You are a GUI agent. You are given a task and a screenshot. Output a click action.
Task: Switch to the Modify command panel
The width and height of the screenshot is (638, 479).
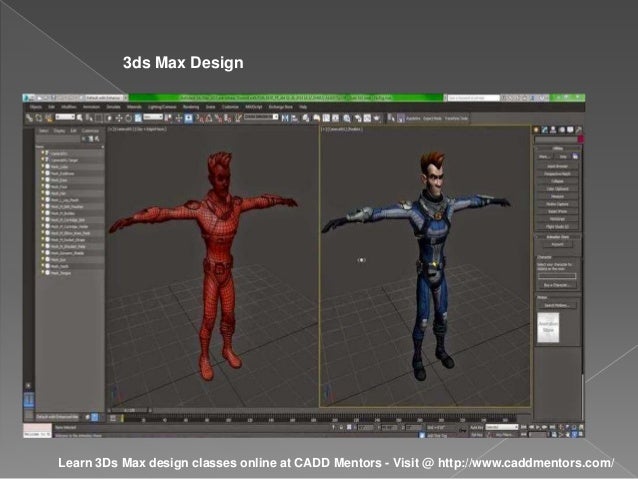[544, 130]
